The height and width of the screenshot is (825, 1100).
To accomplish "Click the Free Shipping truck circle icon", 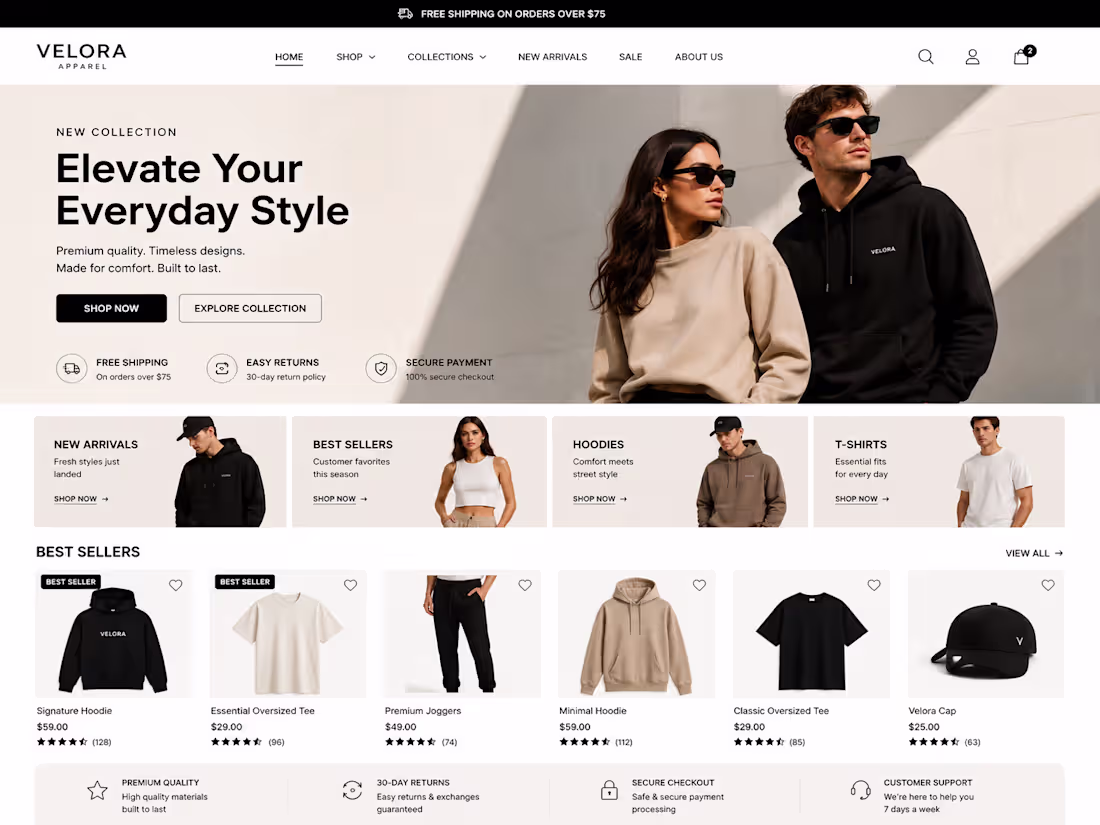I will [x=72, y=368].
